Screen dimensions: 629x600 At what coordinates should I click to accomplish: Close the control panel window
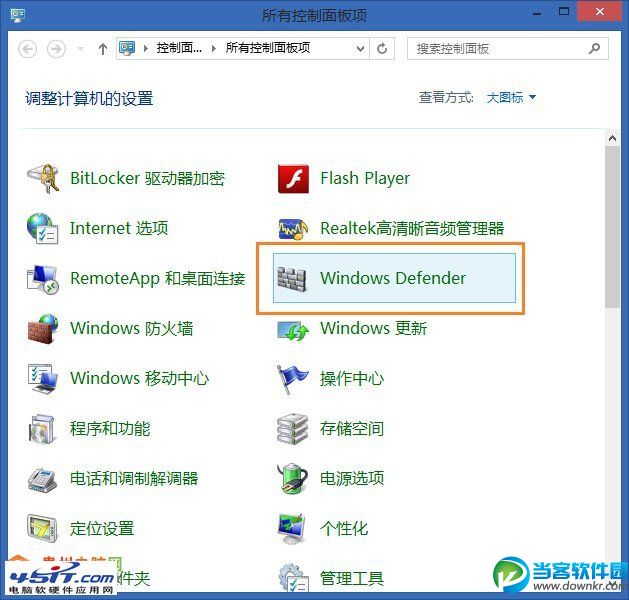click(x=600, y=12)
